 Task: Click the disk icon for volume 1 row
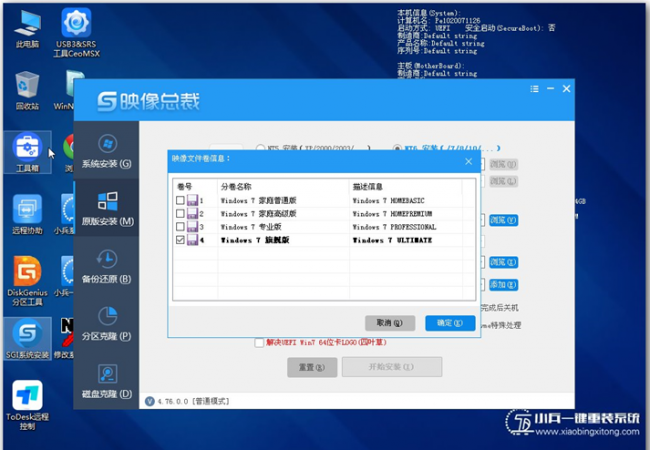click(192, 201)
